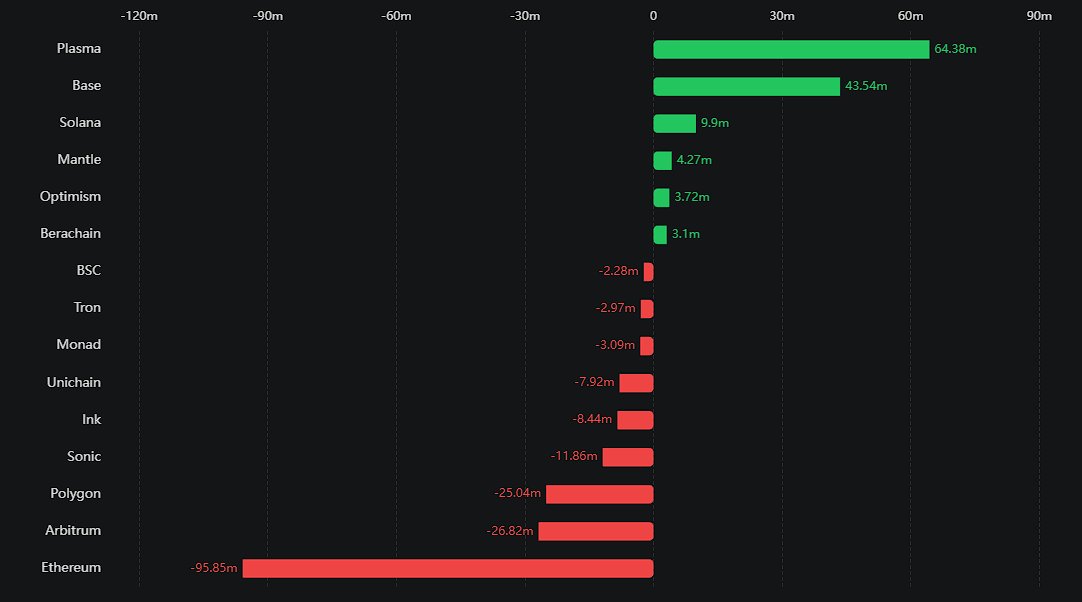Viewport: 1082px width, 602px height.
Task: Click the green Base bar
Action: click(746, 87)
